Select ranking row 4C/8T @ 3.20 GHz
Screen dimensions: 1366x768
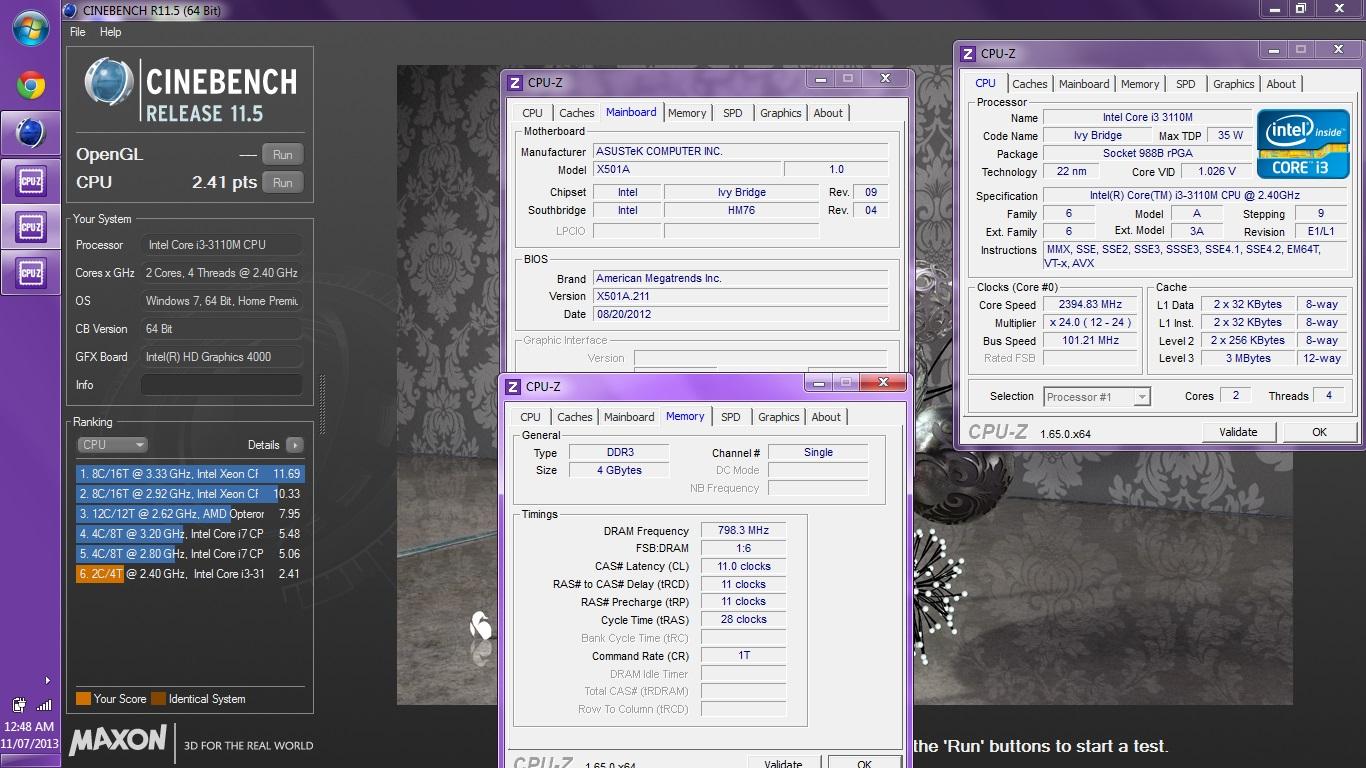click(x=189, y=534)
